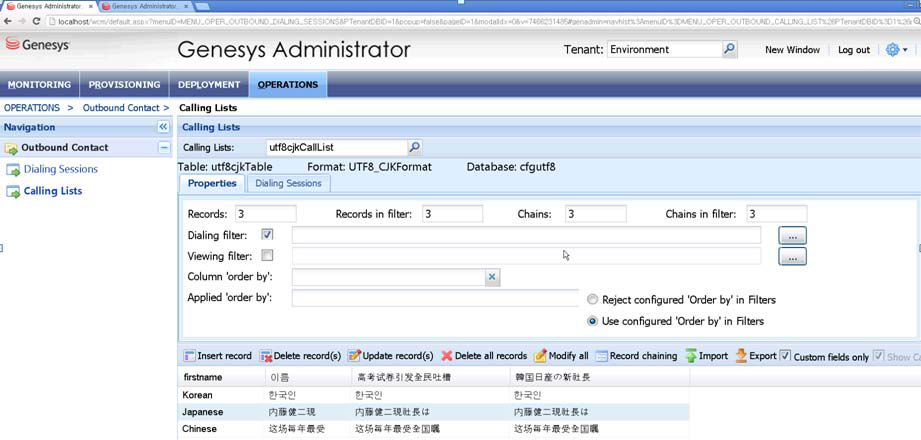Viewport: 921px width, 440px height.
Task: Browse calling lists with the magnifier icon
Action: 415,147
